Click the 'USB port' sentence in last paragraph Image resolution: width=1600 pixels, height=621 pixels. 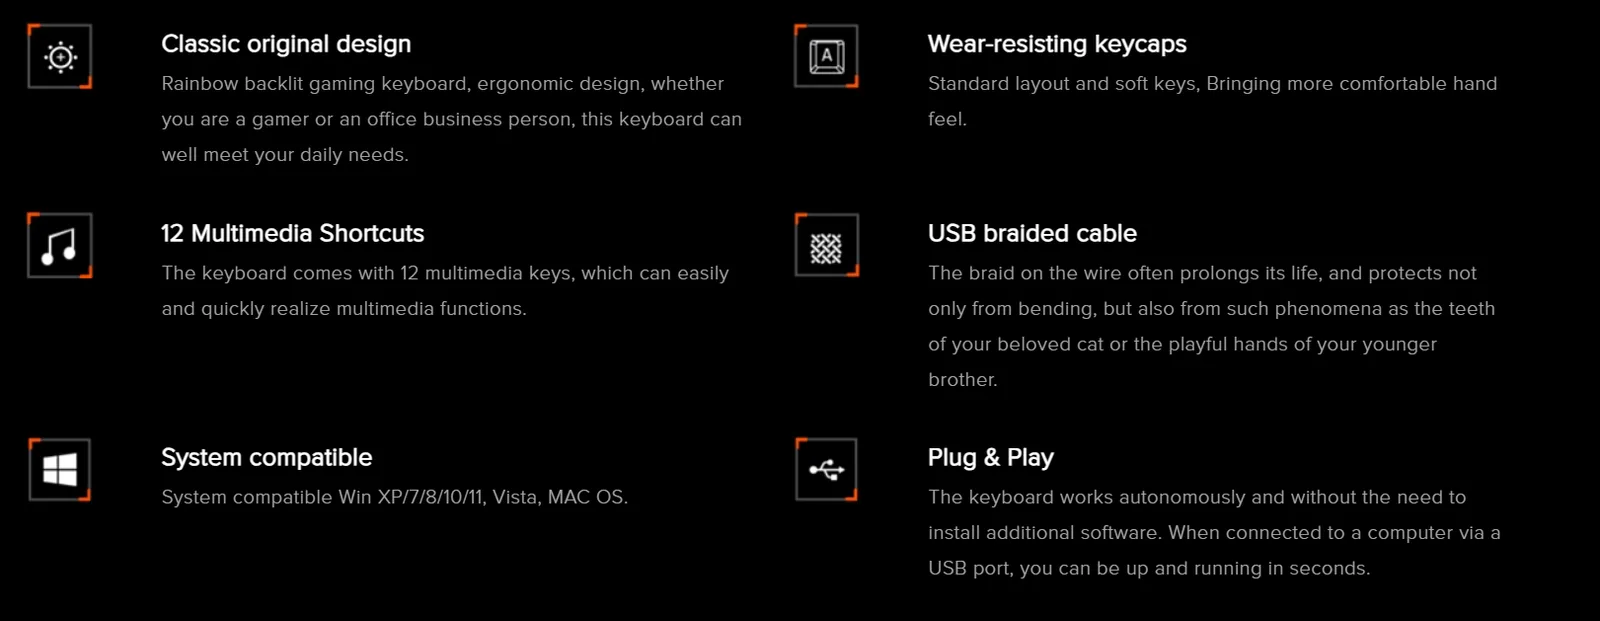[1149, 568]
